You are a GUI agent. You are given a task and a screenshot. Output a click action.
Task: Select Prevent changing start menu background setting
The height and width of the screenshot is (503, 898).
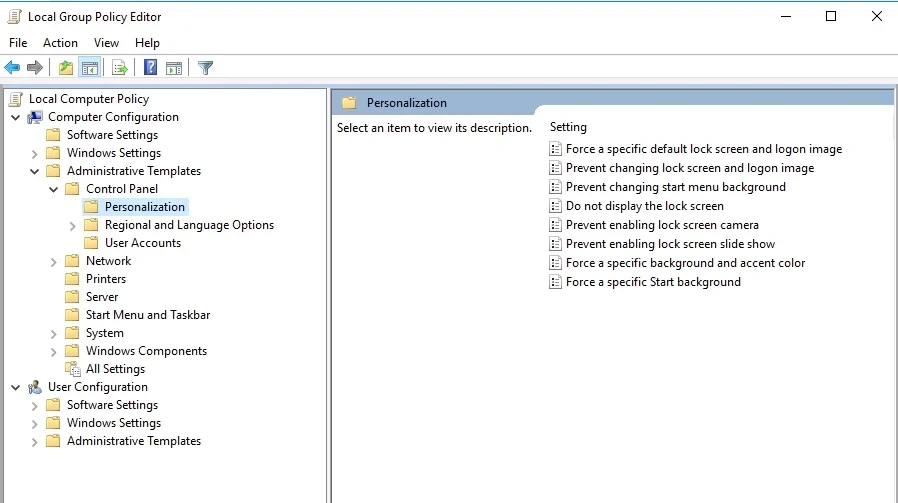pyautogui.click(x=676, y=187)
